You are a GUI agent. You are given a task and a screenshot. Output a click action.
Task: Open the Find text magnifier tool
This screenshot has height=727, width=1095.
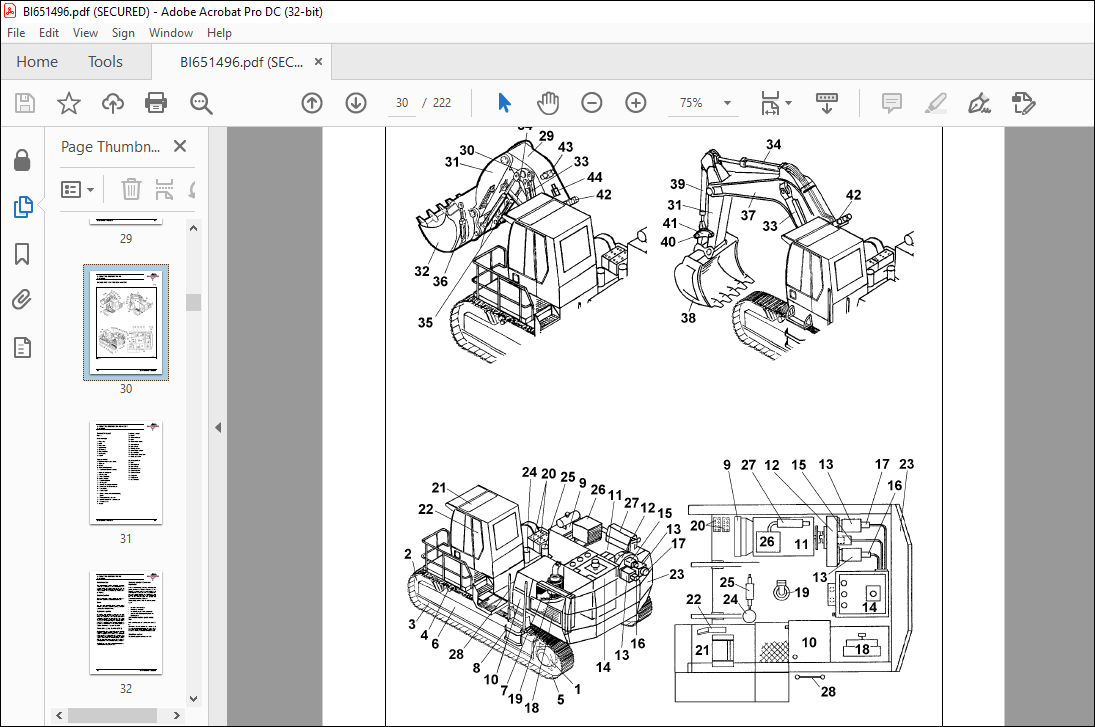(x=201, y=103)
